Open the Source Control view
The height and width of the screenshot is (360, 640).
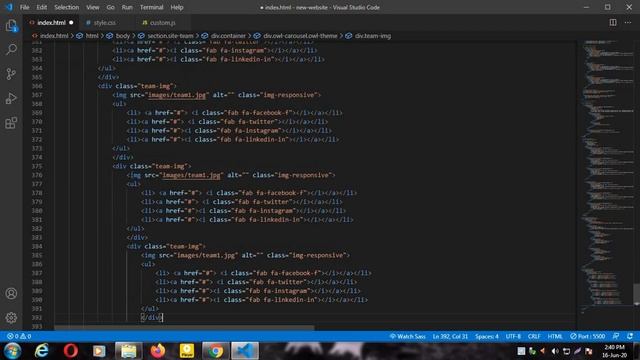coord(11,74)
